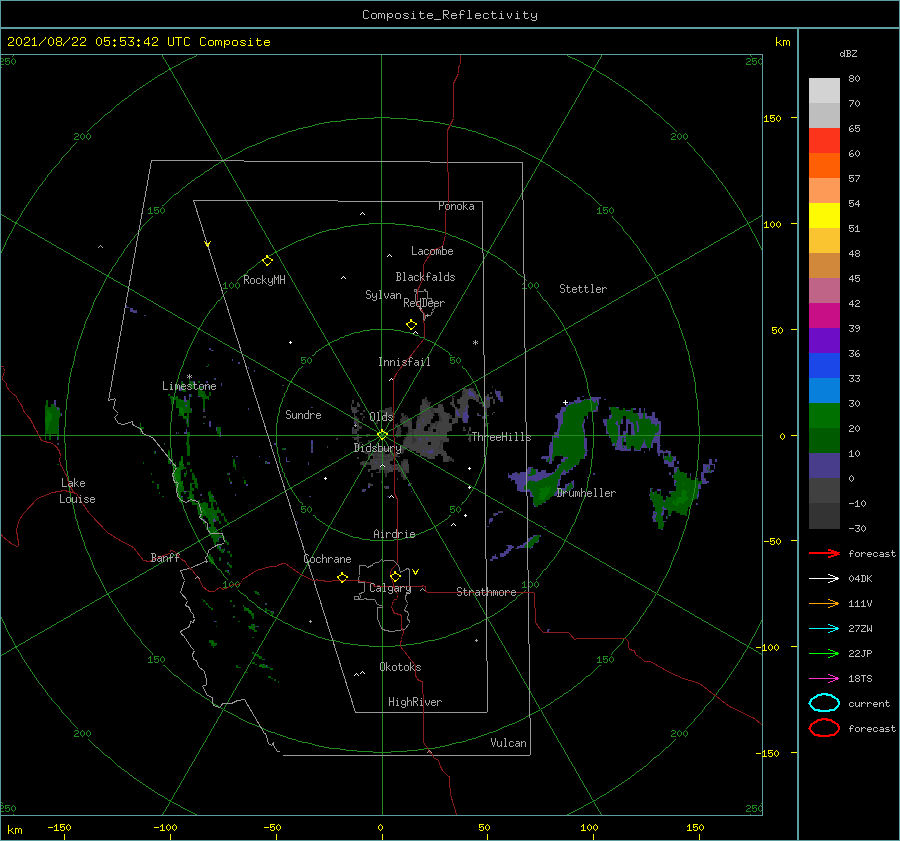Click the yellow diamond marker below RedDeer
900x841 pixels.
(411, 325)
